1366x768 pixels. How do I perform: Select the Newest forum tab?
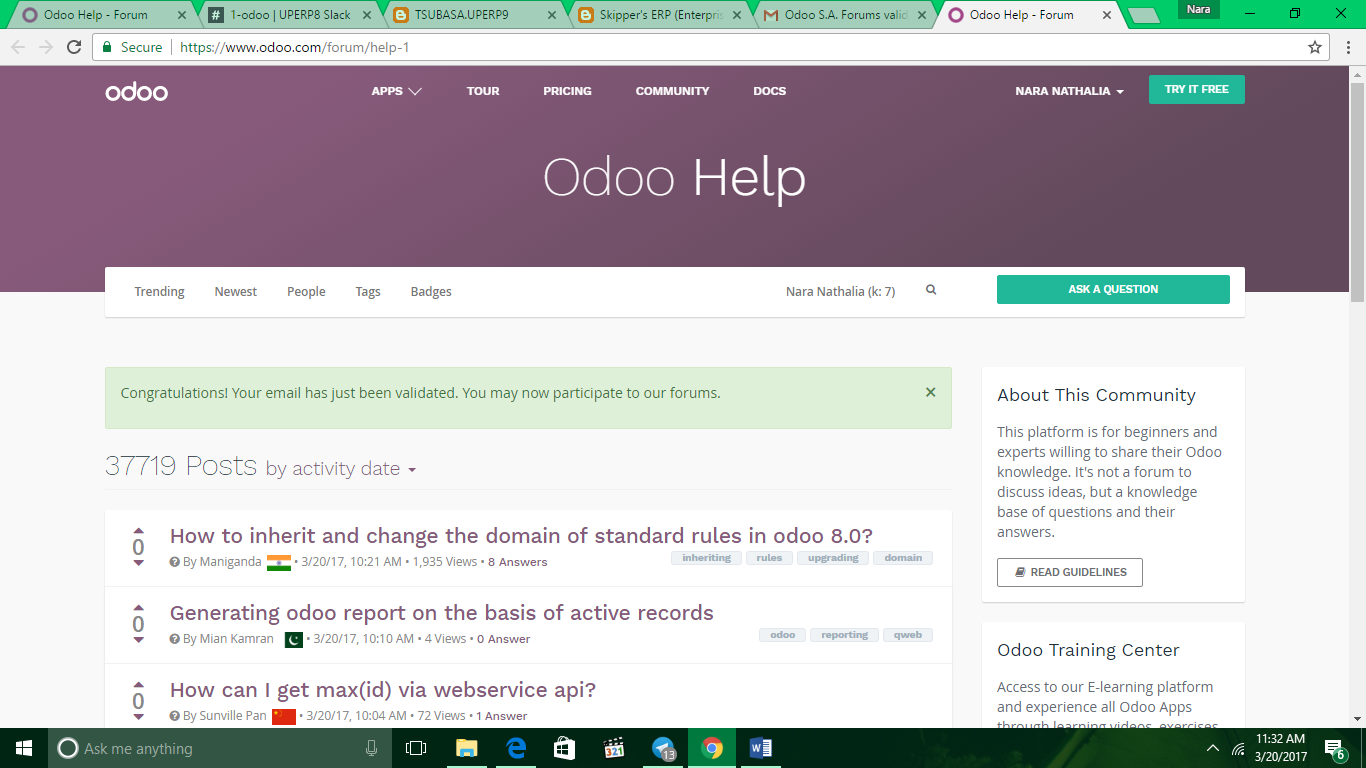click(x=236, y=291)
